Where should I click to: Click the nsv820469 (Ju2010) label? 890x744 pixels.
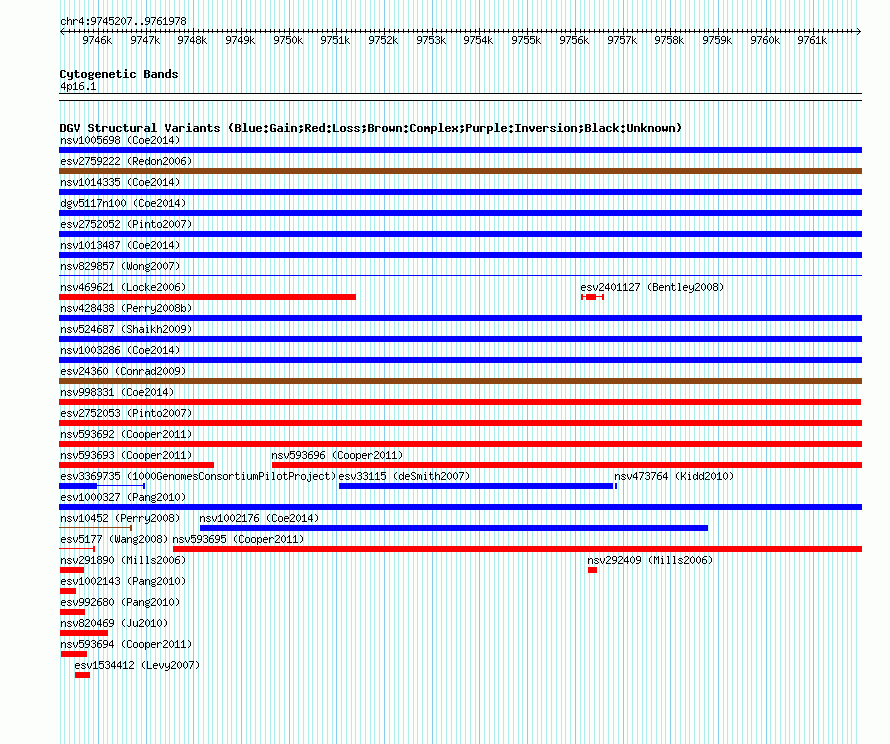[x=114, y=623]
